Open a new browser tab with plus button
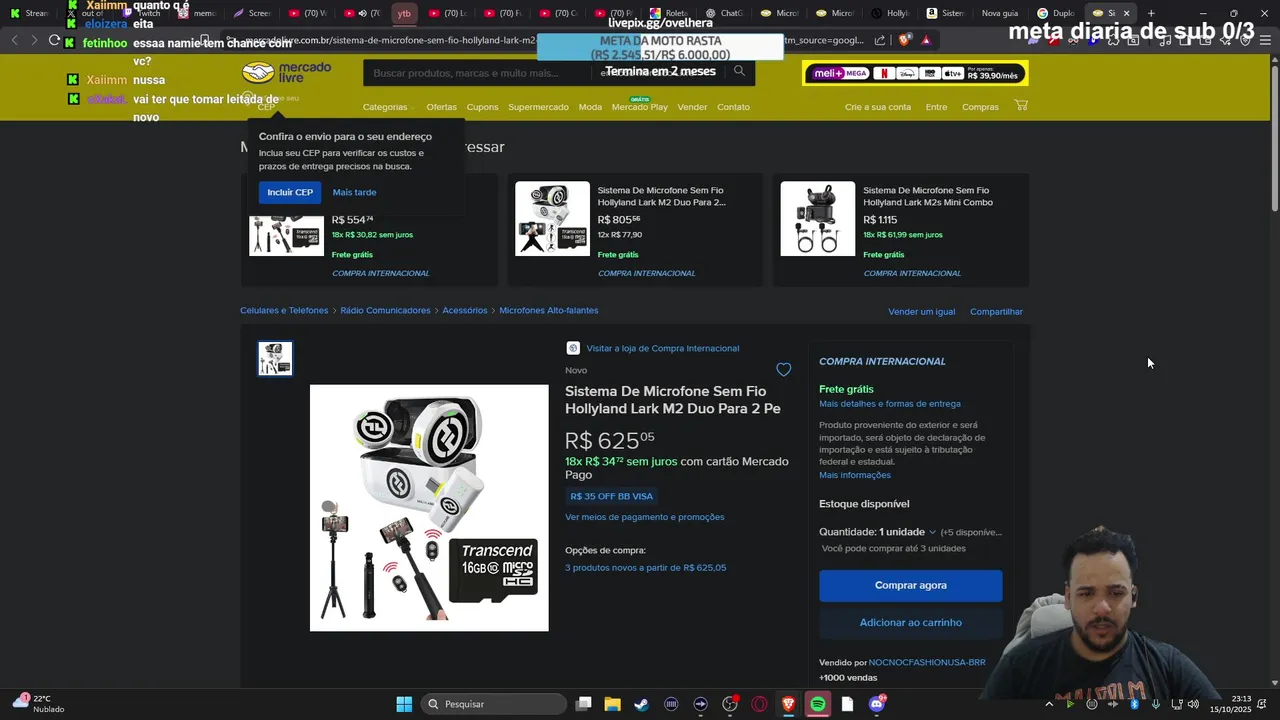 coord(1151,13)
